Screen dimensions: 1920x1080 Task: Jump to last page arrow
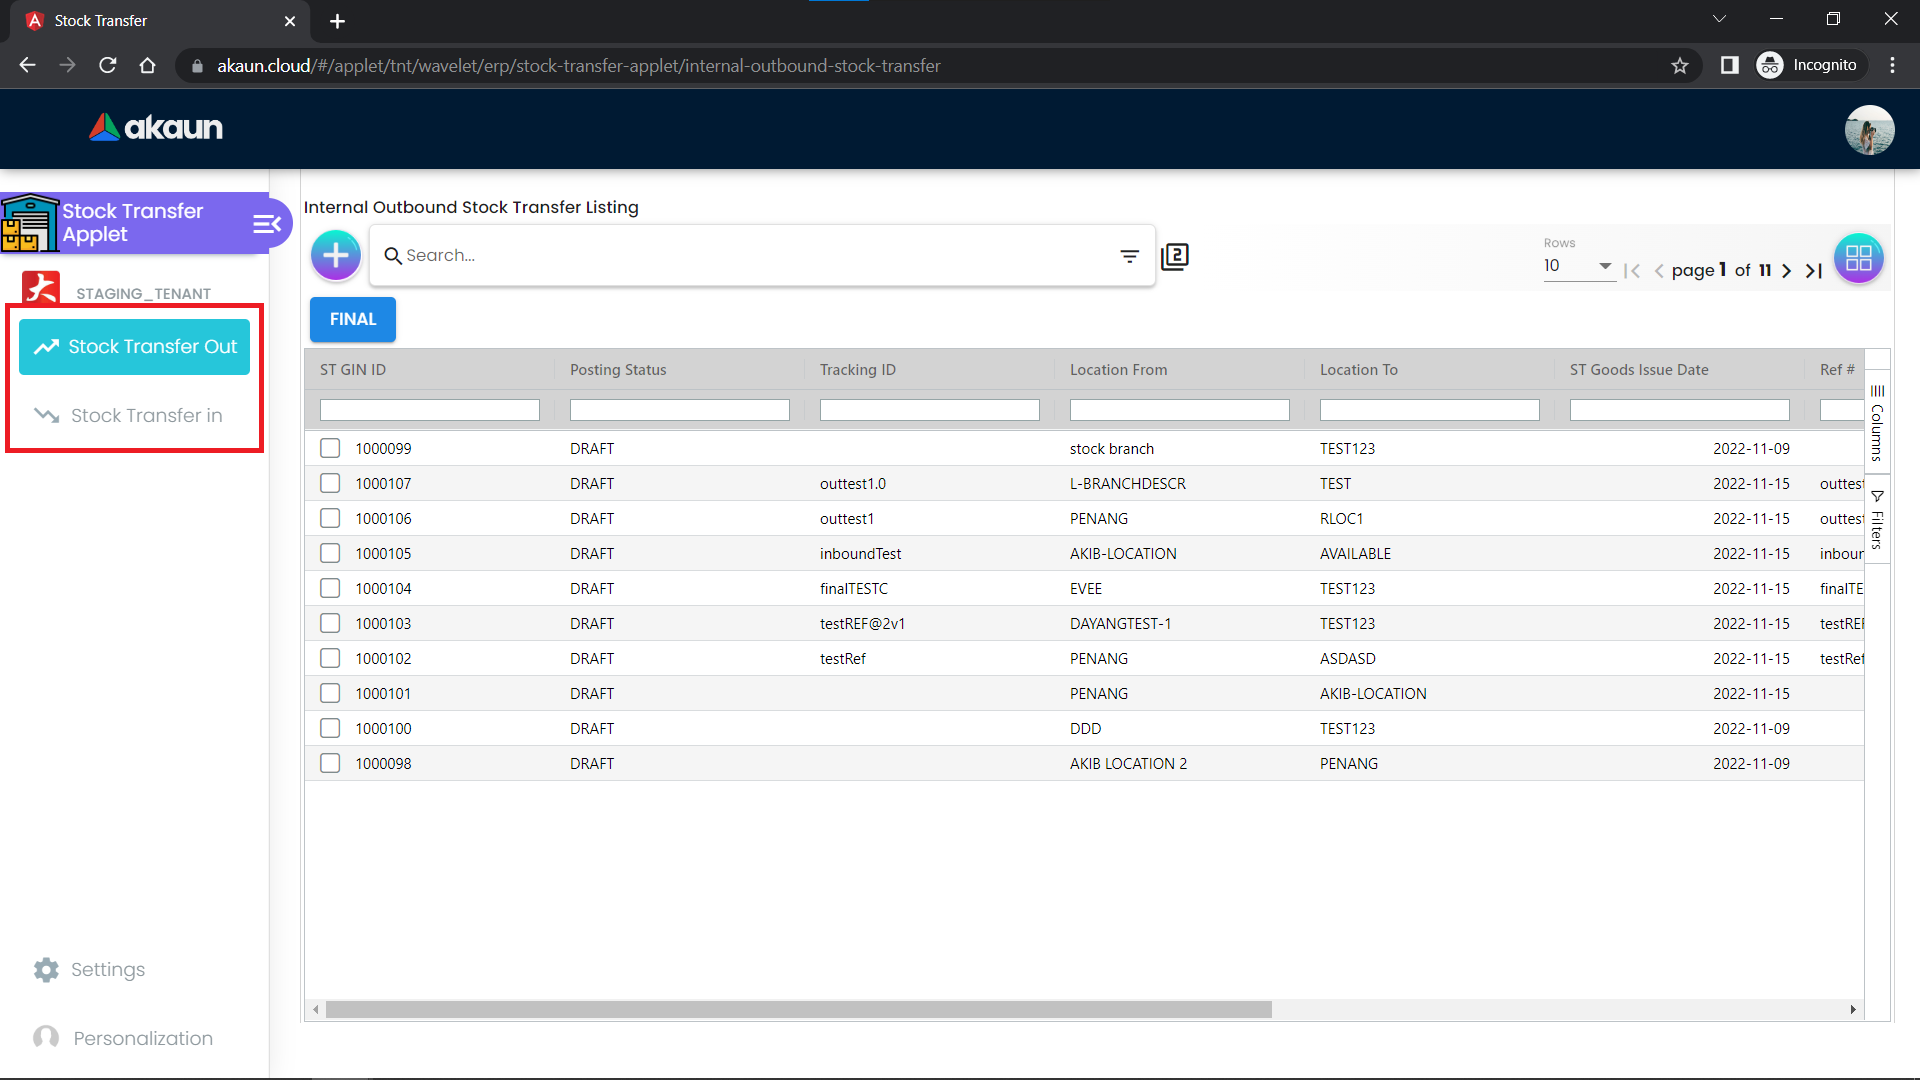(x=1814, y=271)
